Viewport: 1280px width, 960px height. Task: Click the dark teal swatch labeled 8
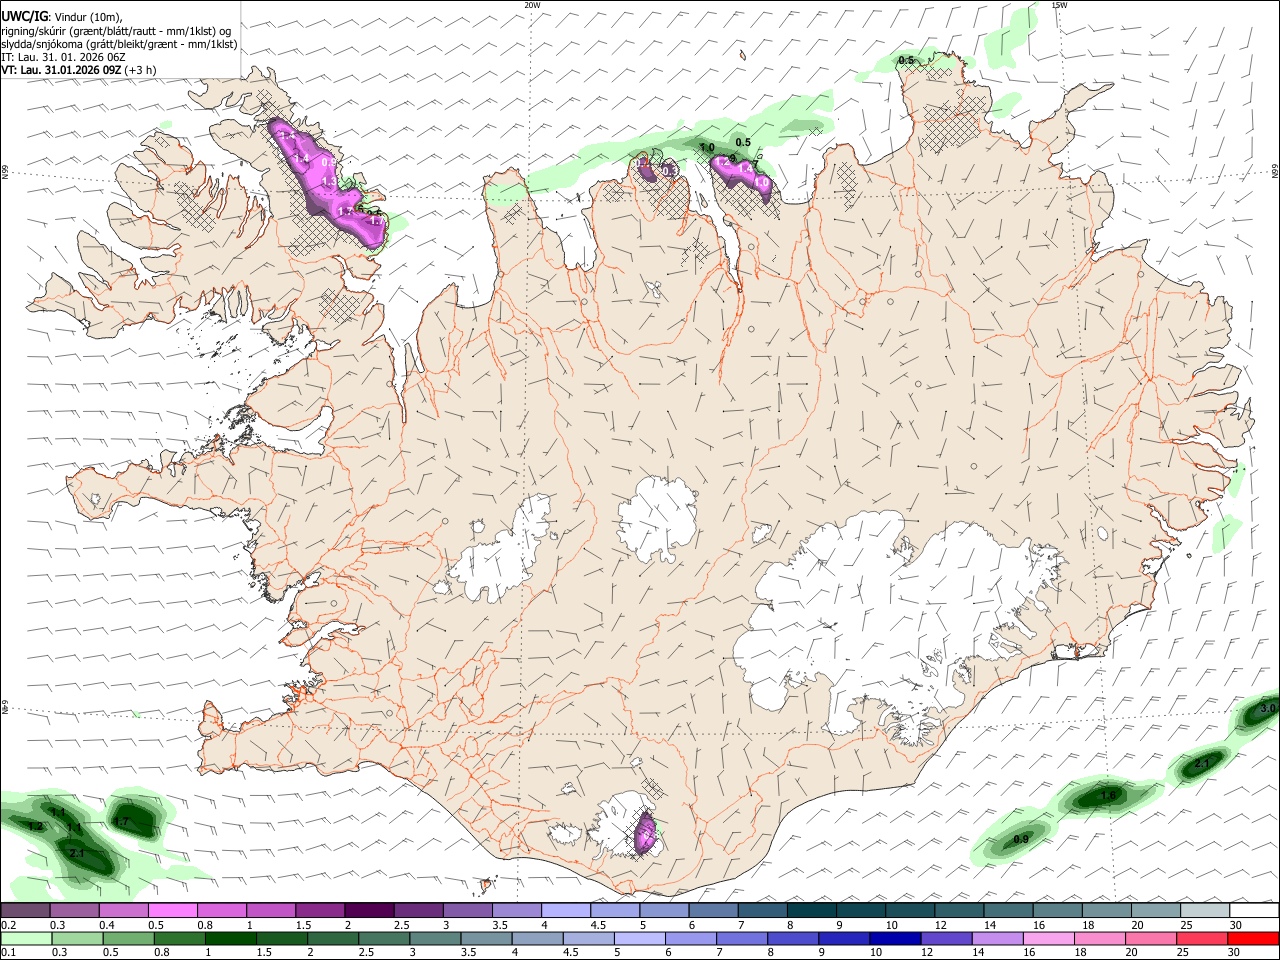click(810, 910)
